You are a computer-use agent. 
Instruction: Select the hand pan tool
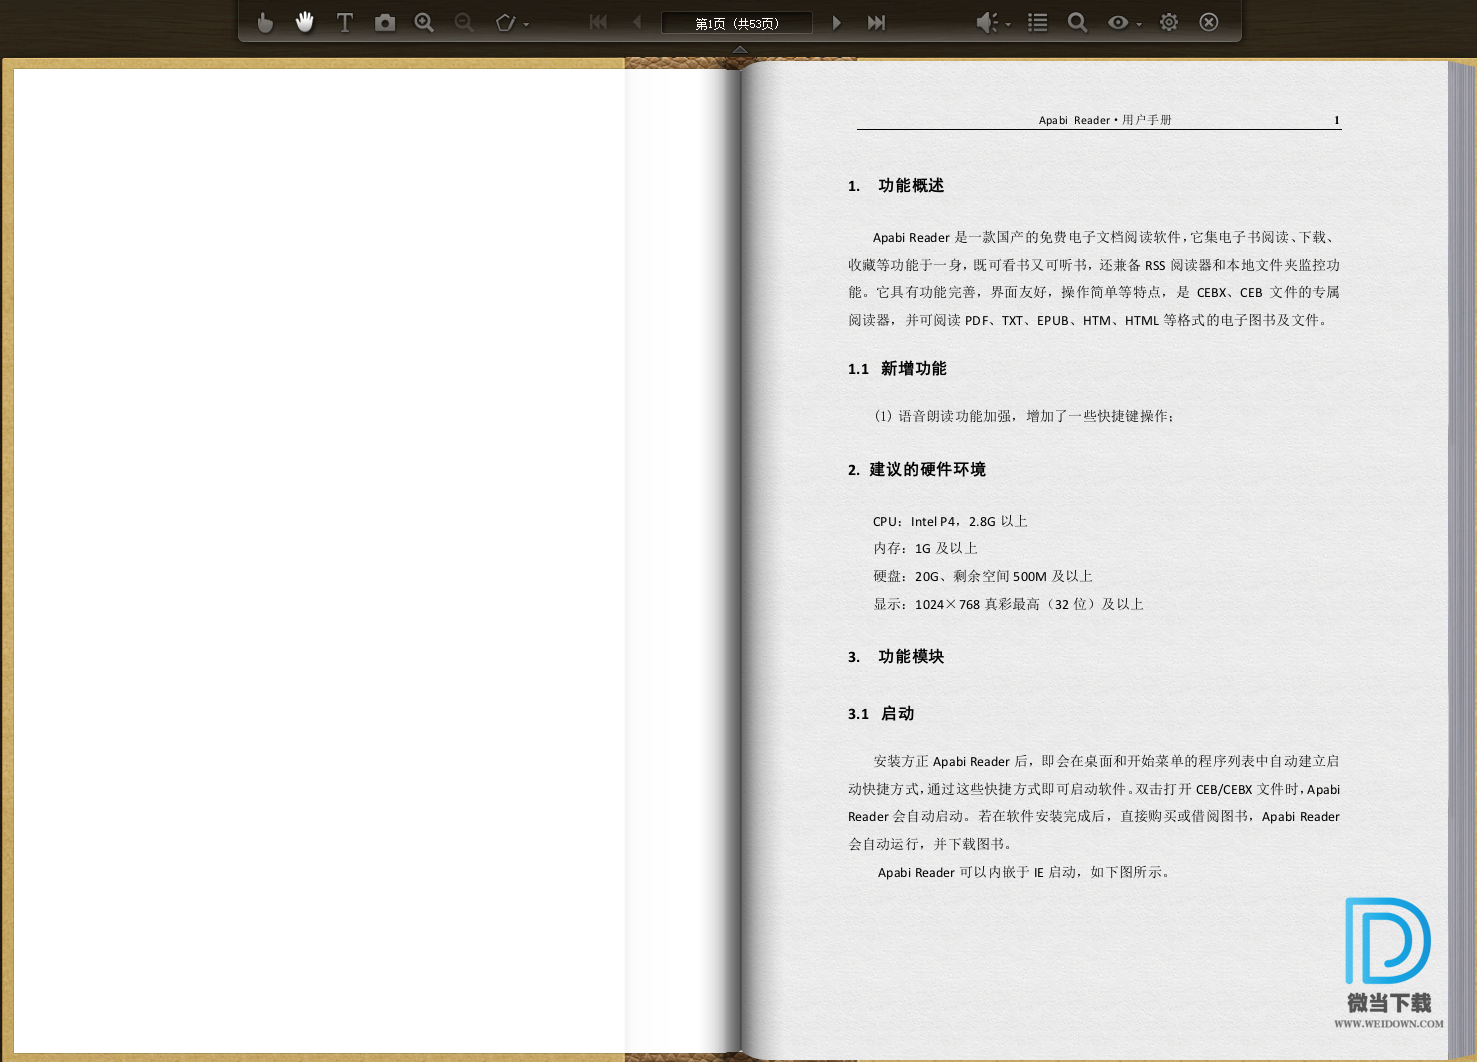click(x=305, y=22)
